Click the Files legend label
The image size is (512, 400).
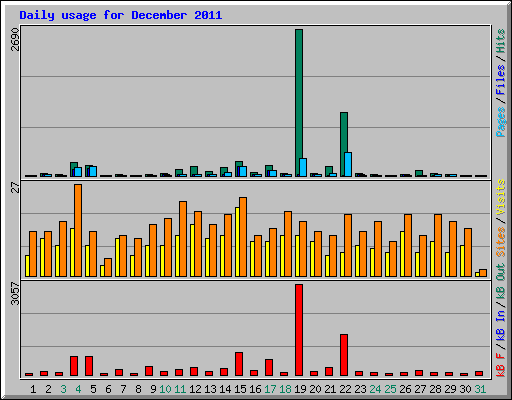coord(501,79)
